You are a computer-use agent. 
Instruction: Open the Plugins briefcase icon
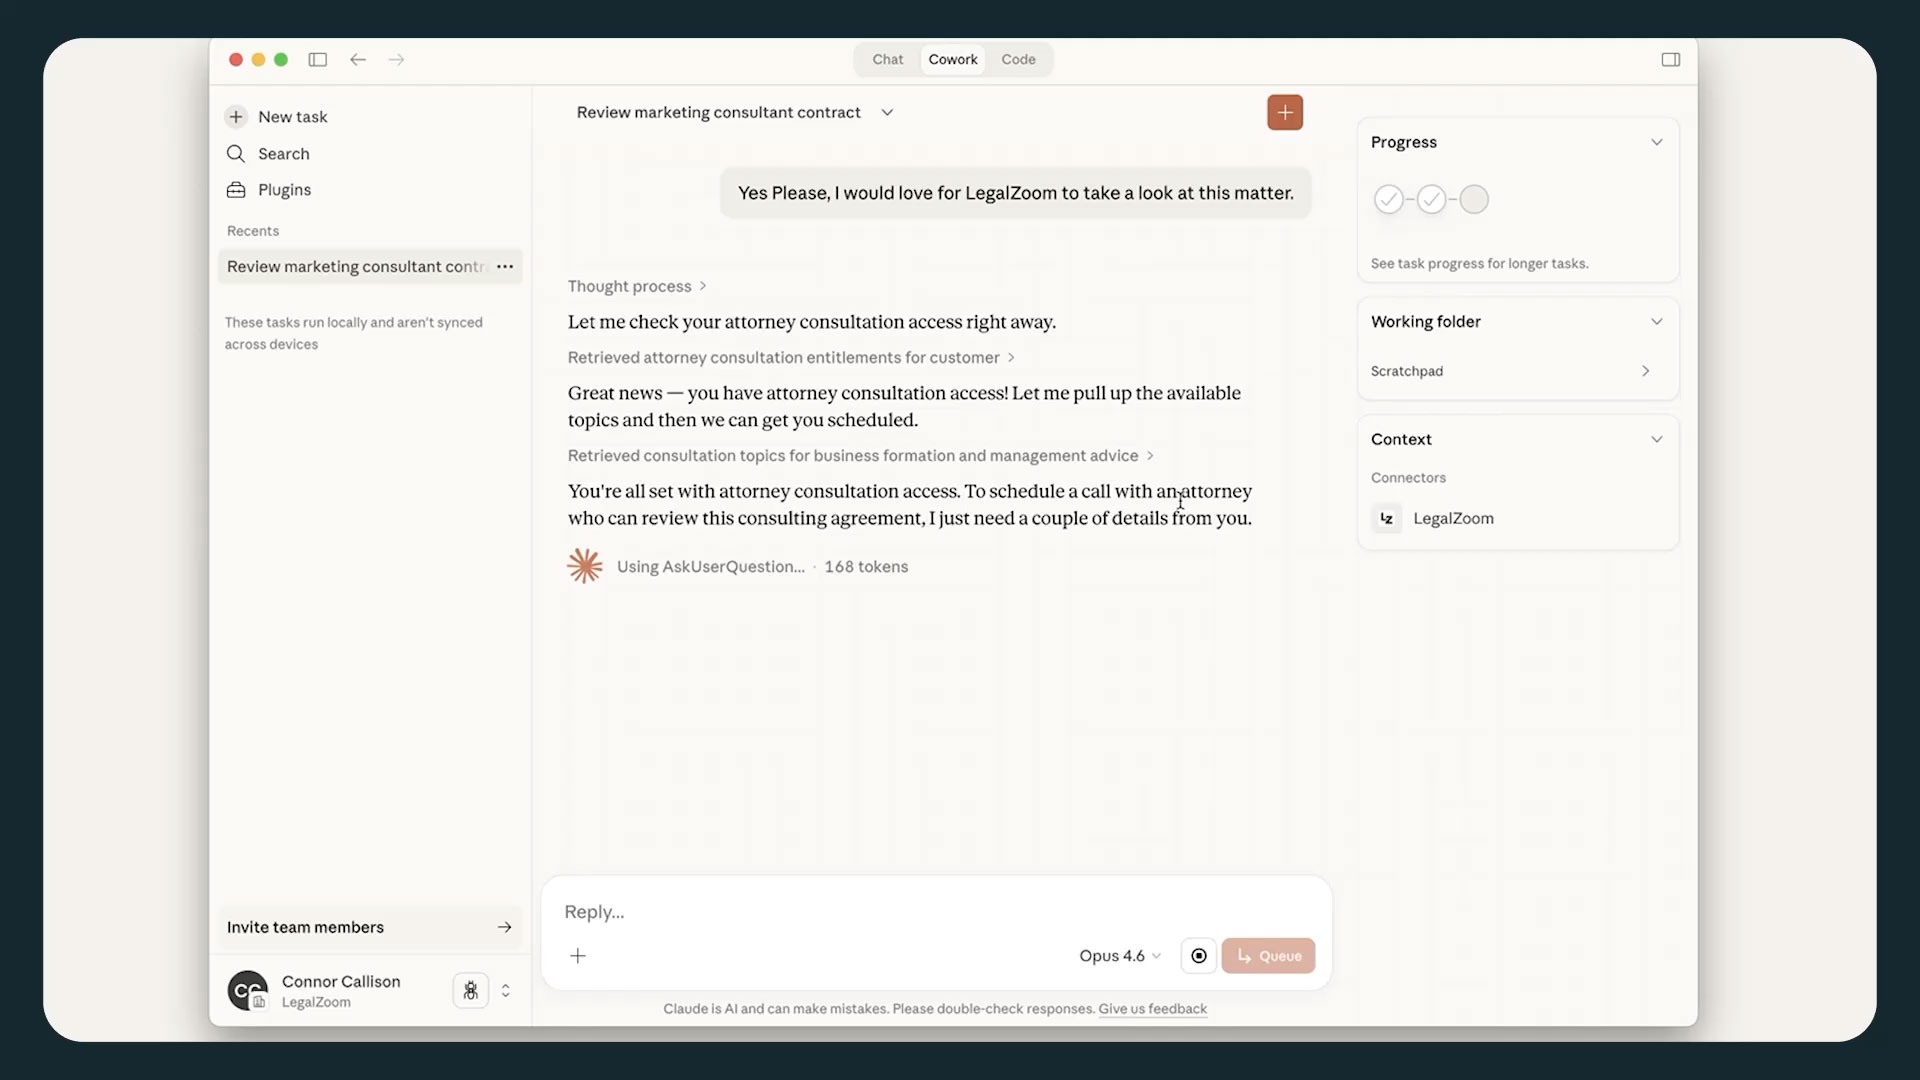236,190
